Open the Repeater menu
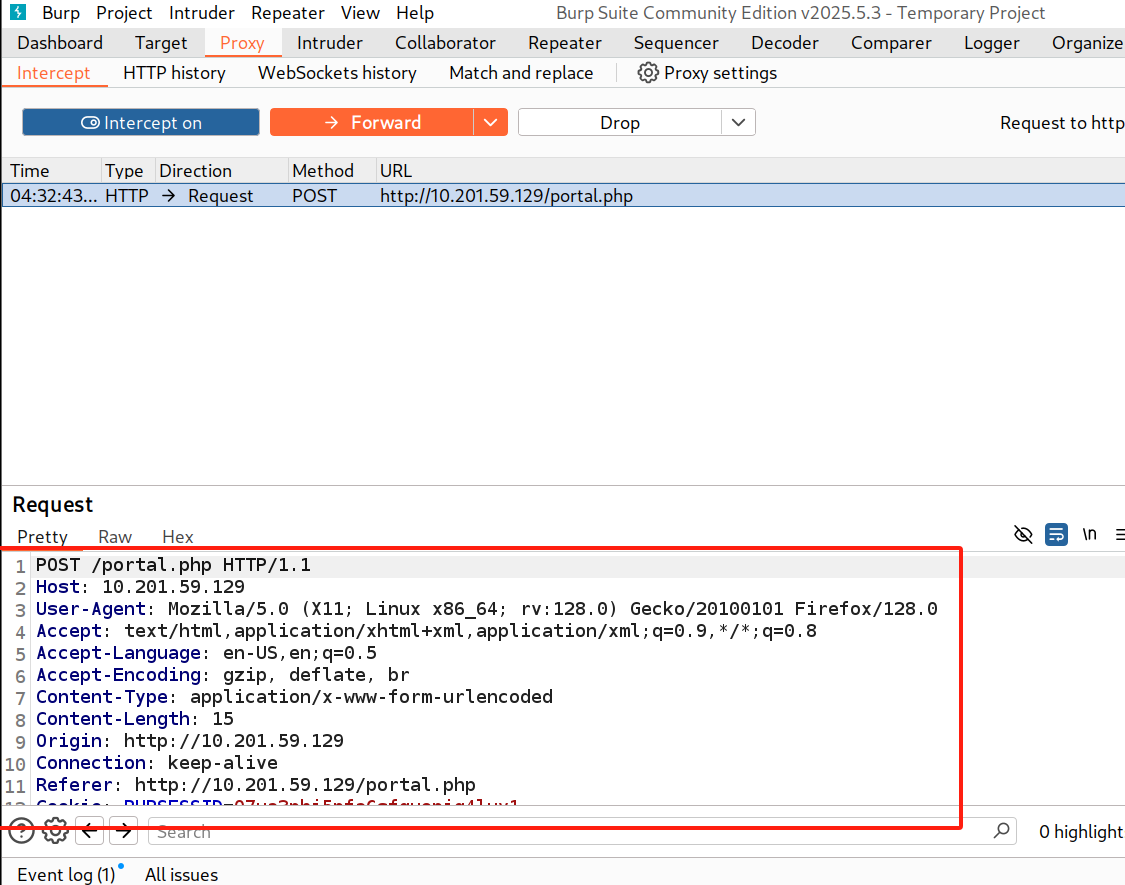Viewport: 1125px width, 885px height. [x=288, y=13]
